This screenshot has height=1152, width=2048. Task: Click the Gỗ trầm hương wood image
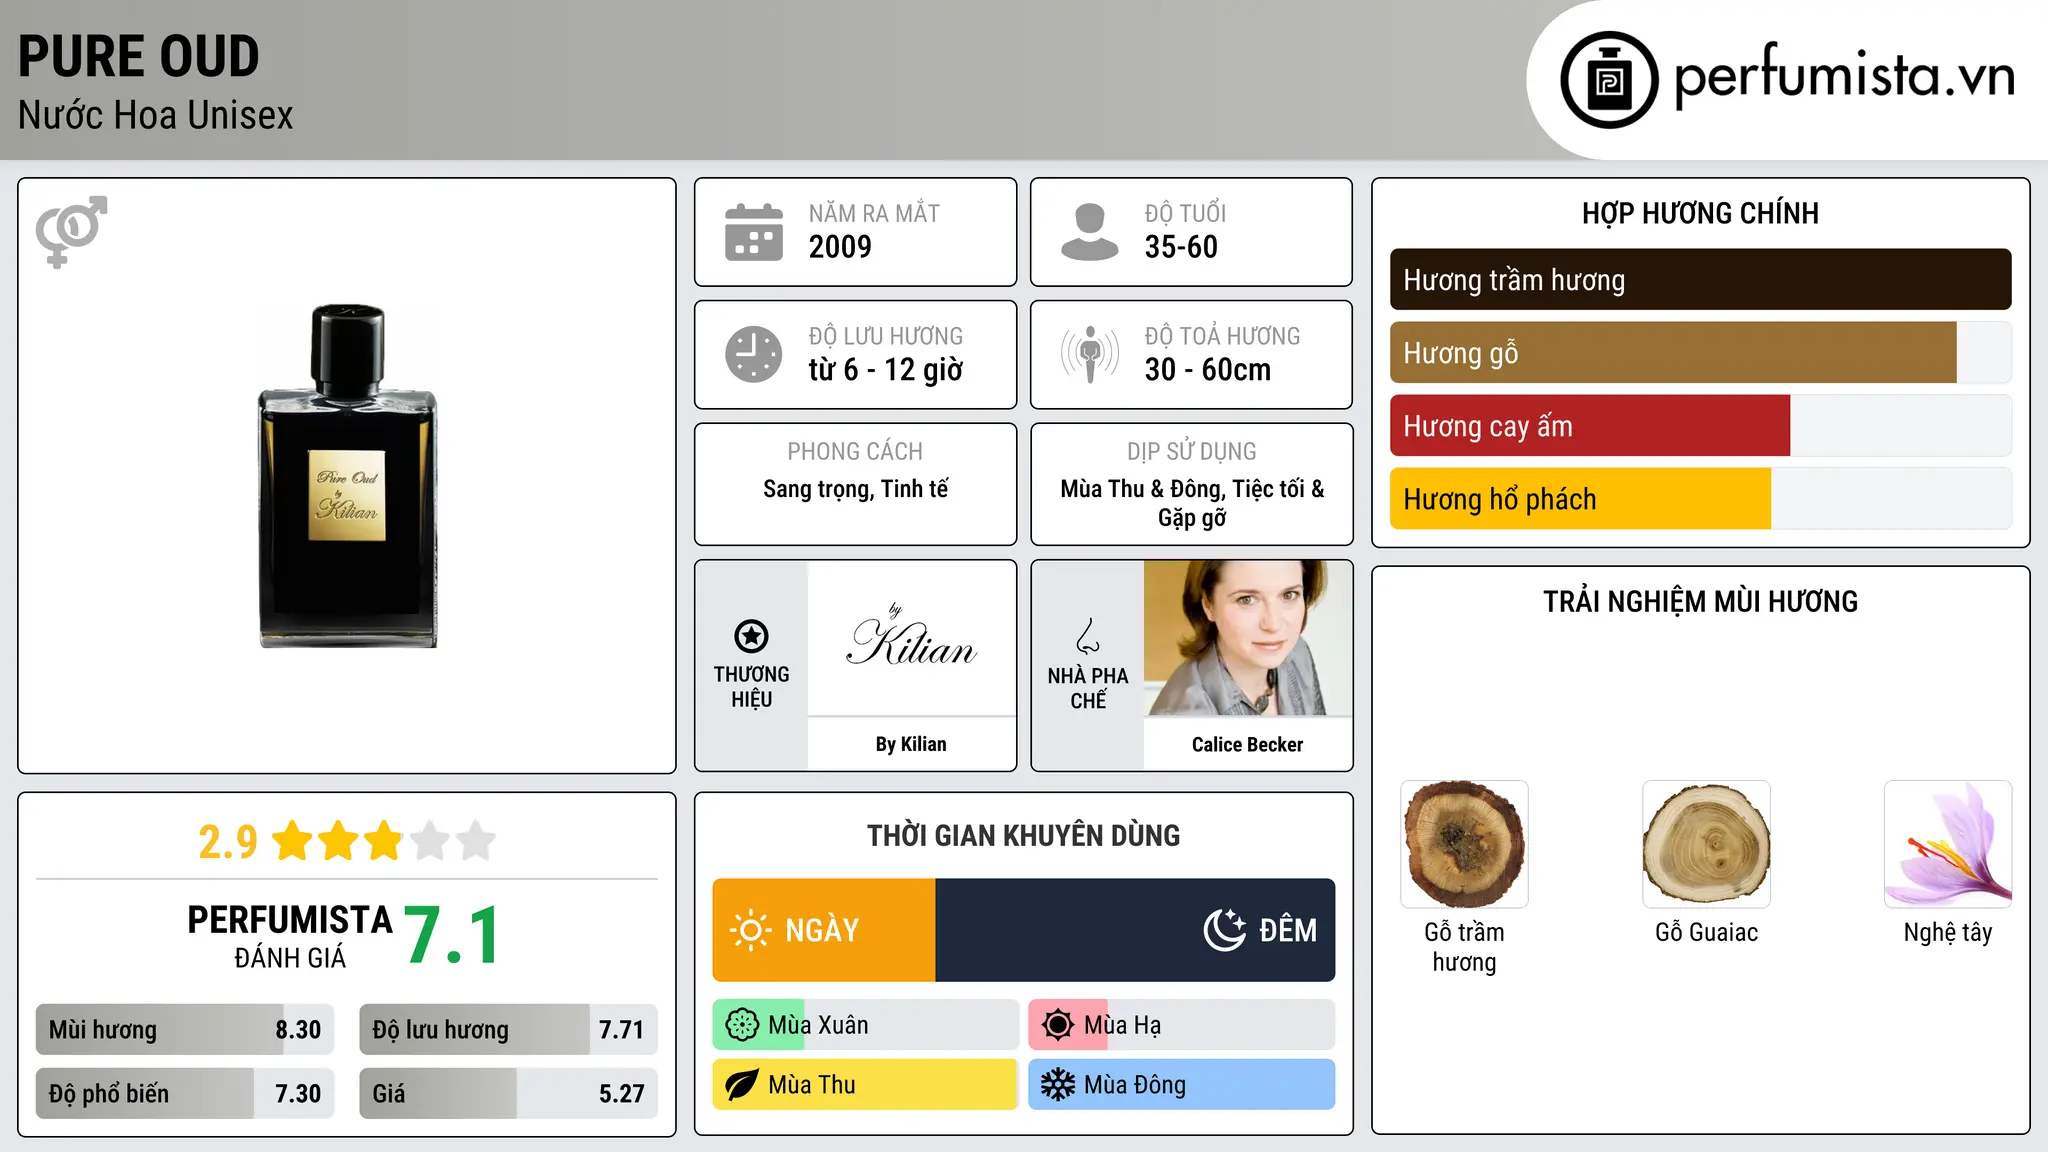coord(1464,844)
